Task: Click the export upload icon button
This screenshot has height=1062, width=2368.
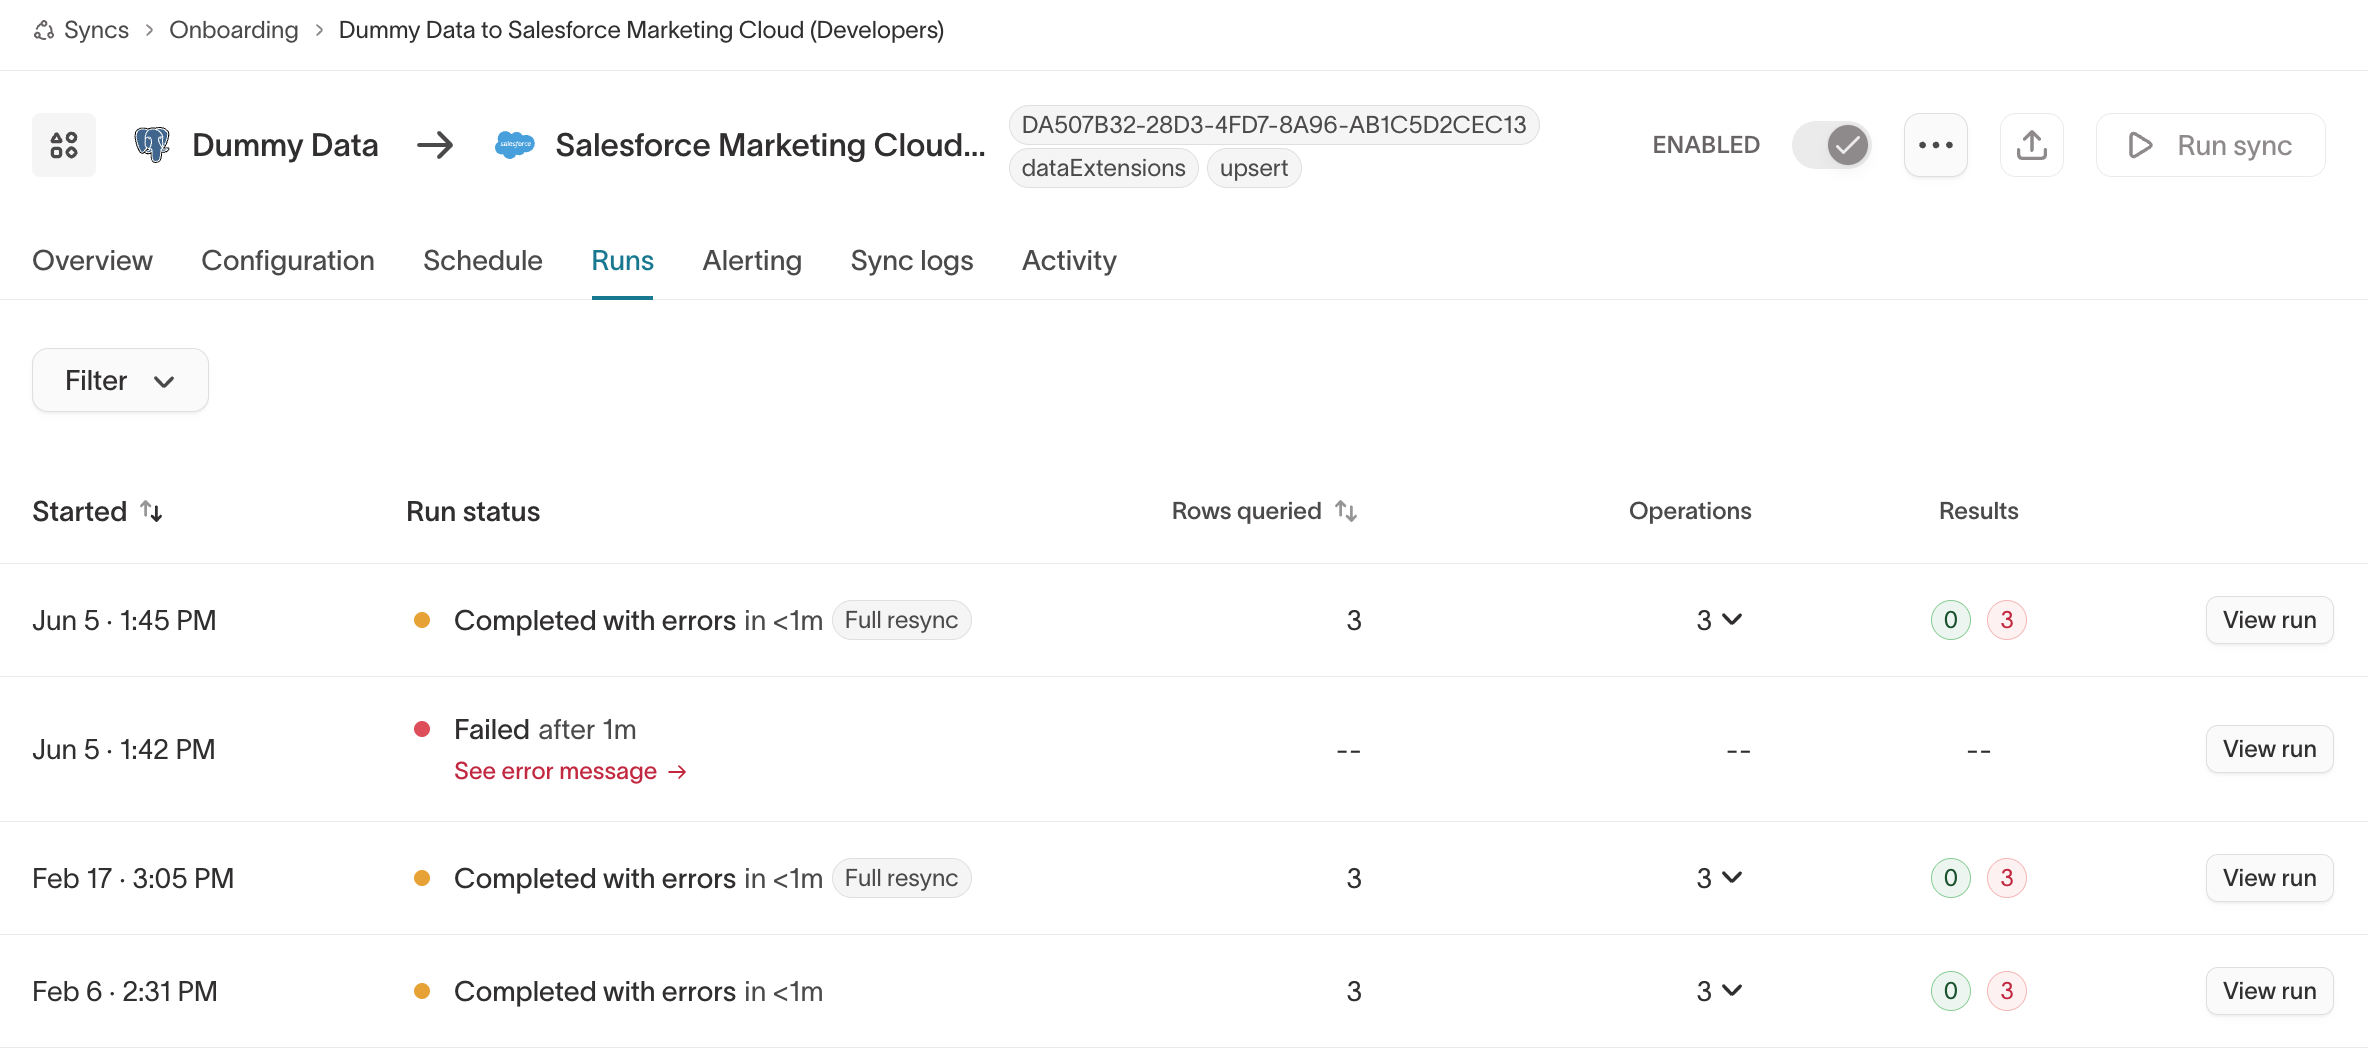Action: click(x=2032, y=145)
